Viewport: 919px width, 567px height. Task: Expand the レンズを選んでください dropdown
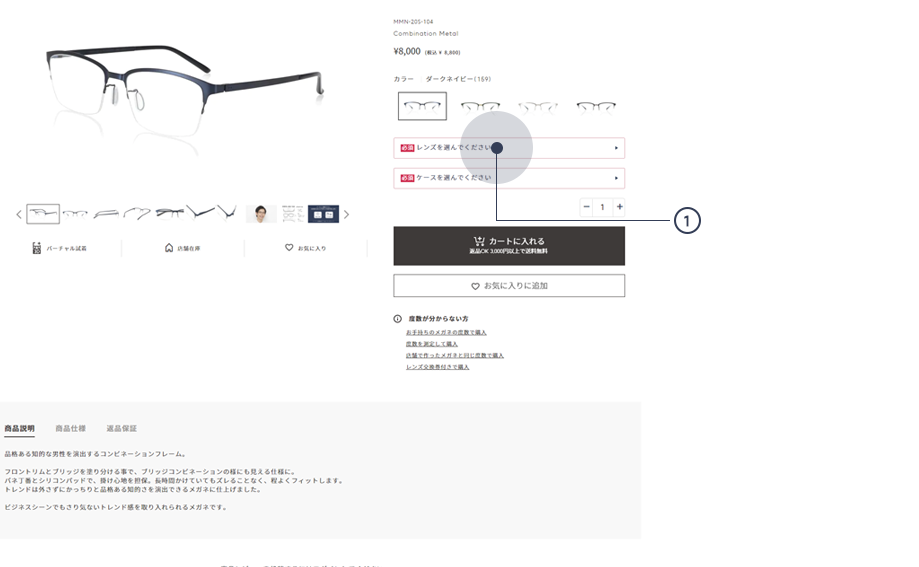tap(509, 148)
